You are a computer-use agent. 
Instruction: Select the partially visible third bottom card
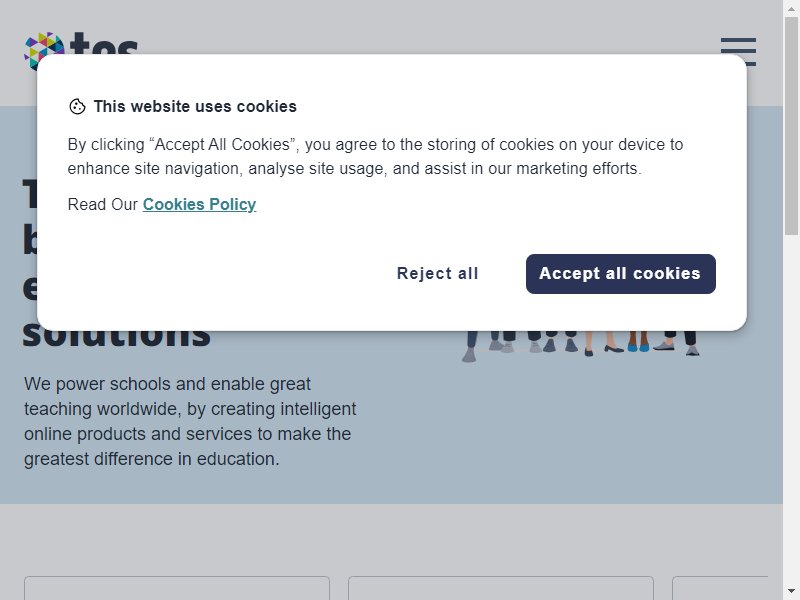point(720,588)
